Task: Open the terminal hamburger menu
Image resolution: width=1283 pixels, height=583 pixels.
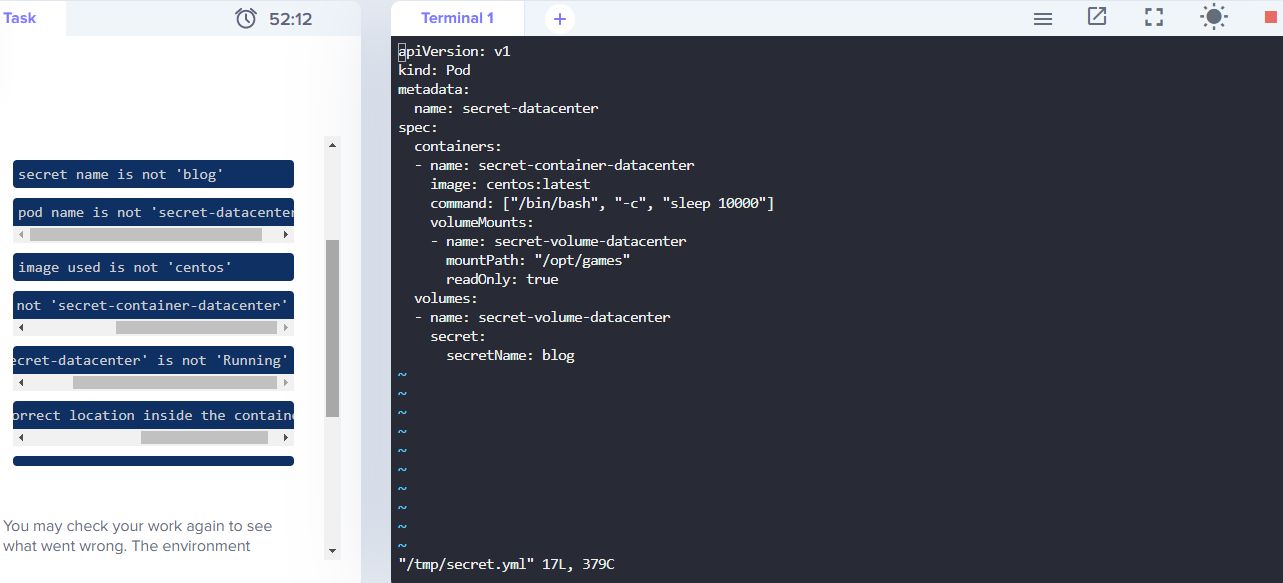Action: pyautogui.click(x=1042, y=18)
